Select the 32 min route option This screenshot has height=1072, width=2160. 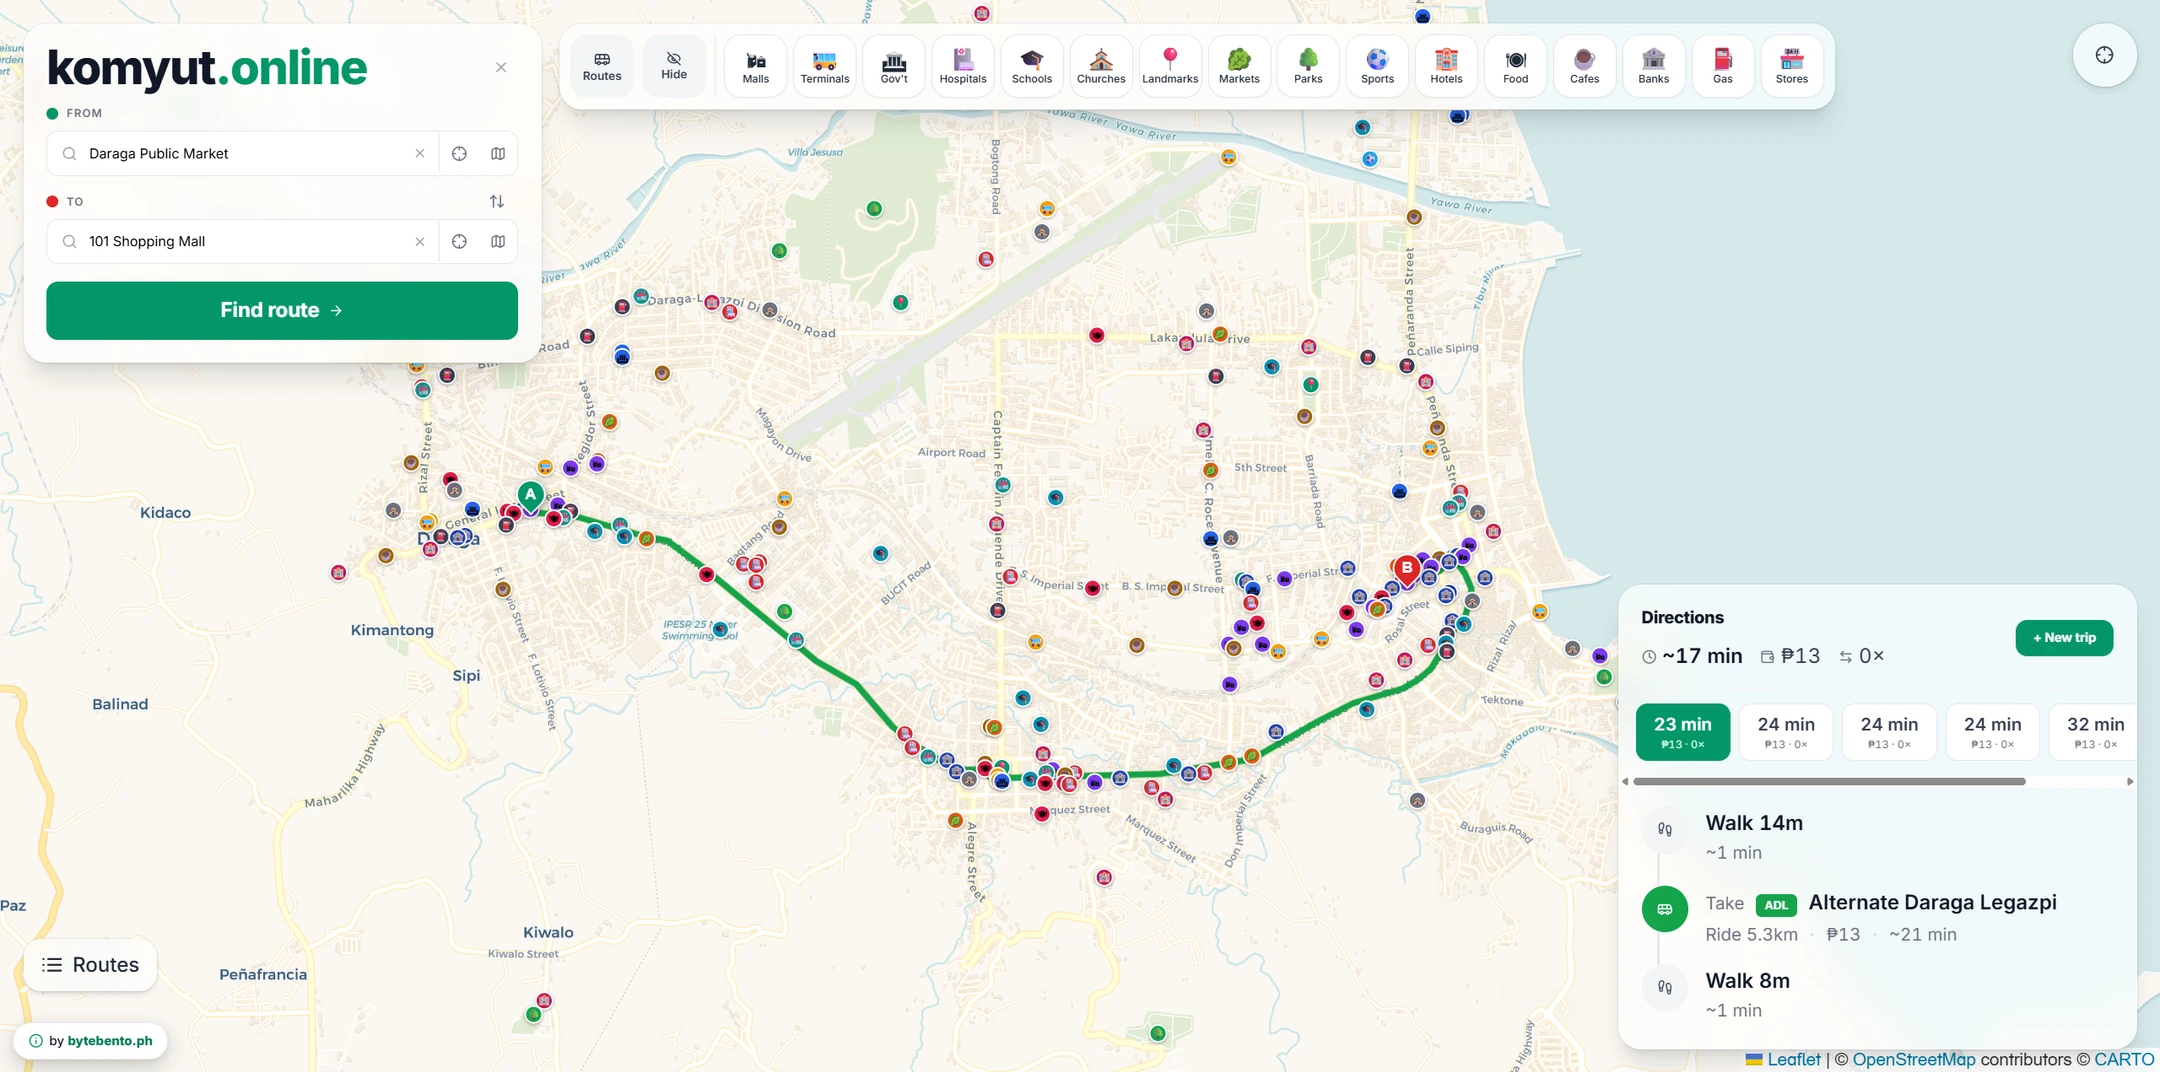pos(2094,732)
